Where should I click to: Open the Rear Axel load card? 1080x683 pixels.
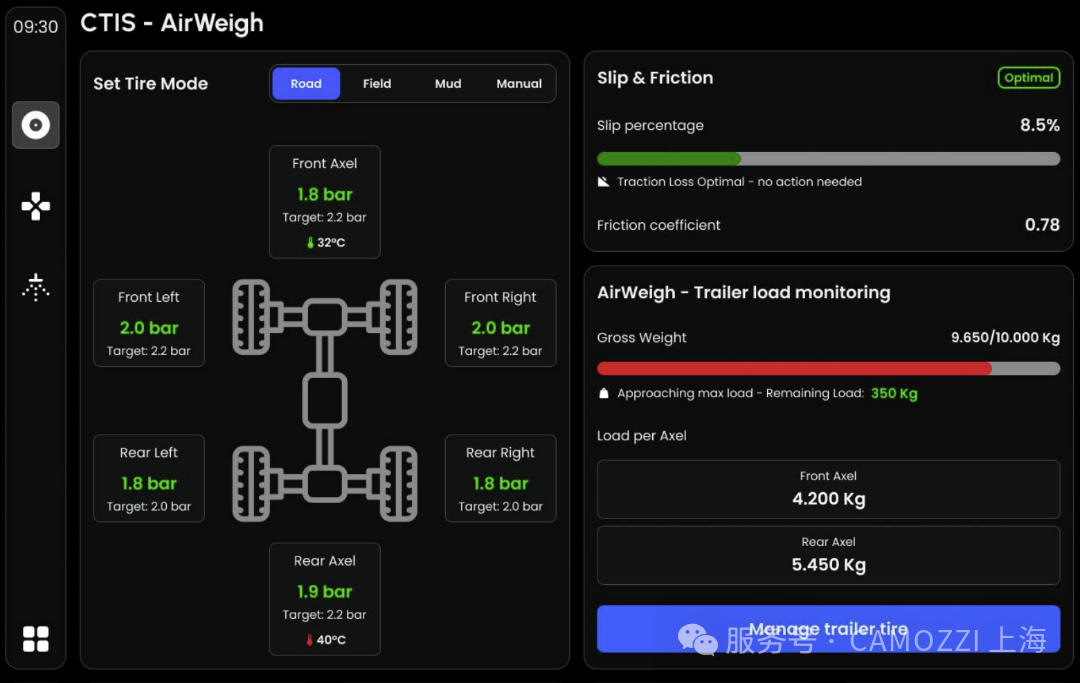(828, 555)
